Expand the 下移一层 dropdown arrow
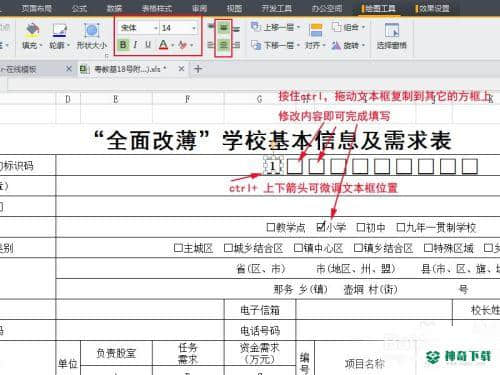The width and height of the screenshot is (500, 375). coord(298,45)
